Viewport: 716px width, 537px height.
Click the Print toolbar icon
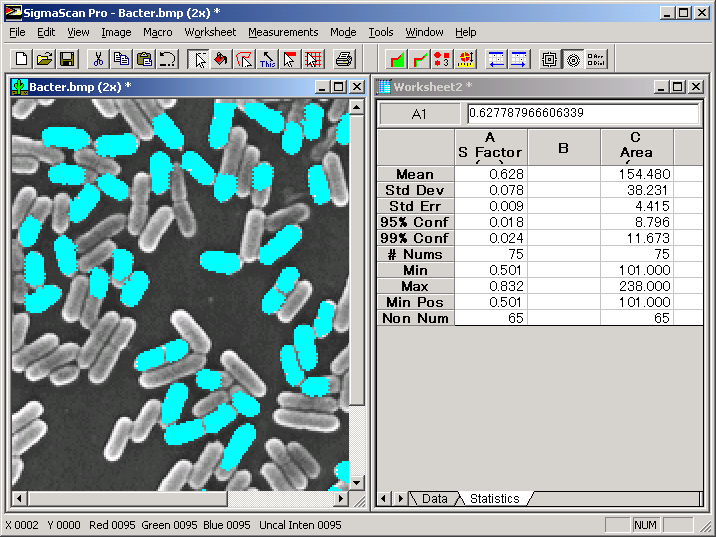click(x=344, y=59)
